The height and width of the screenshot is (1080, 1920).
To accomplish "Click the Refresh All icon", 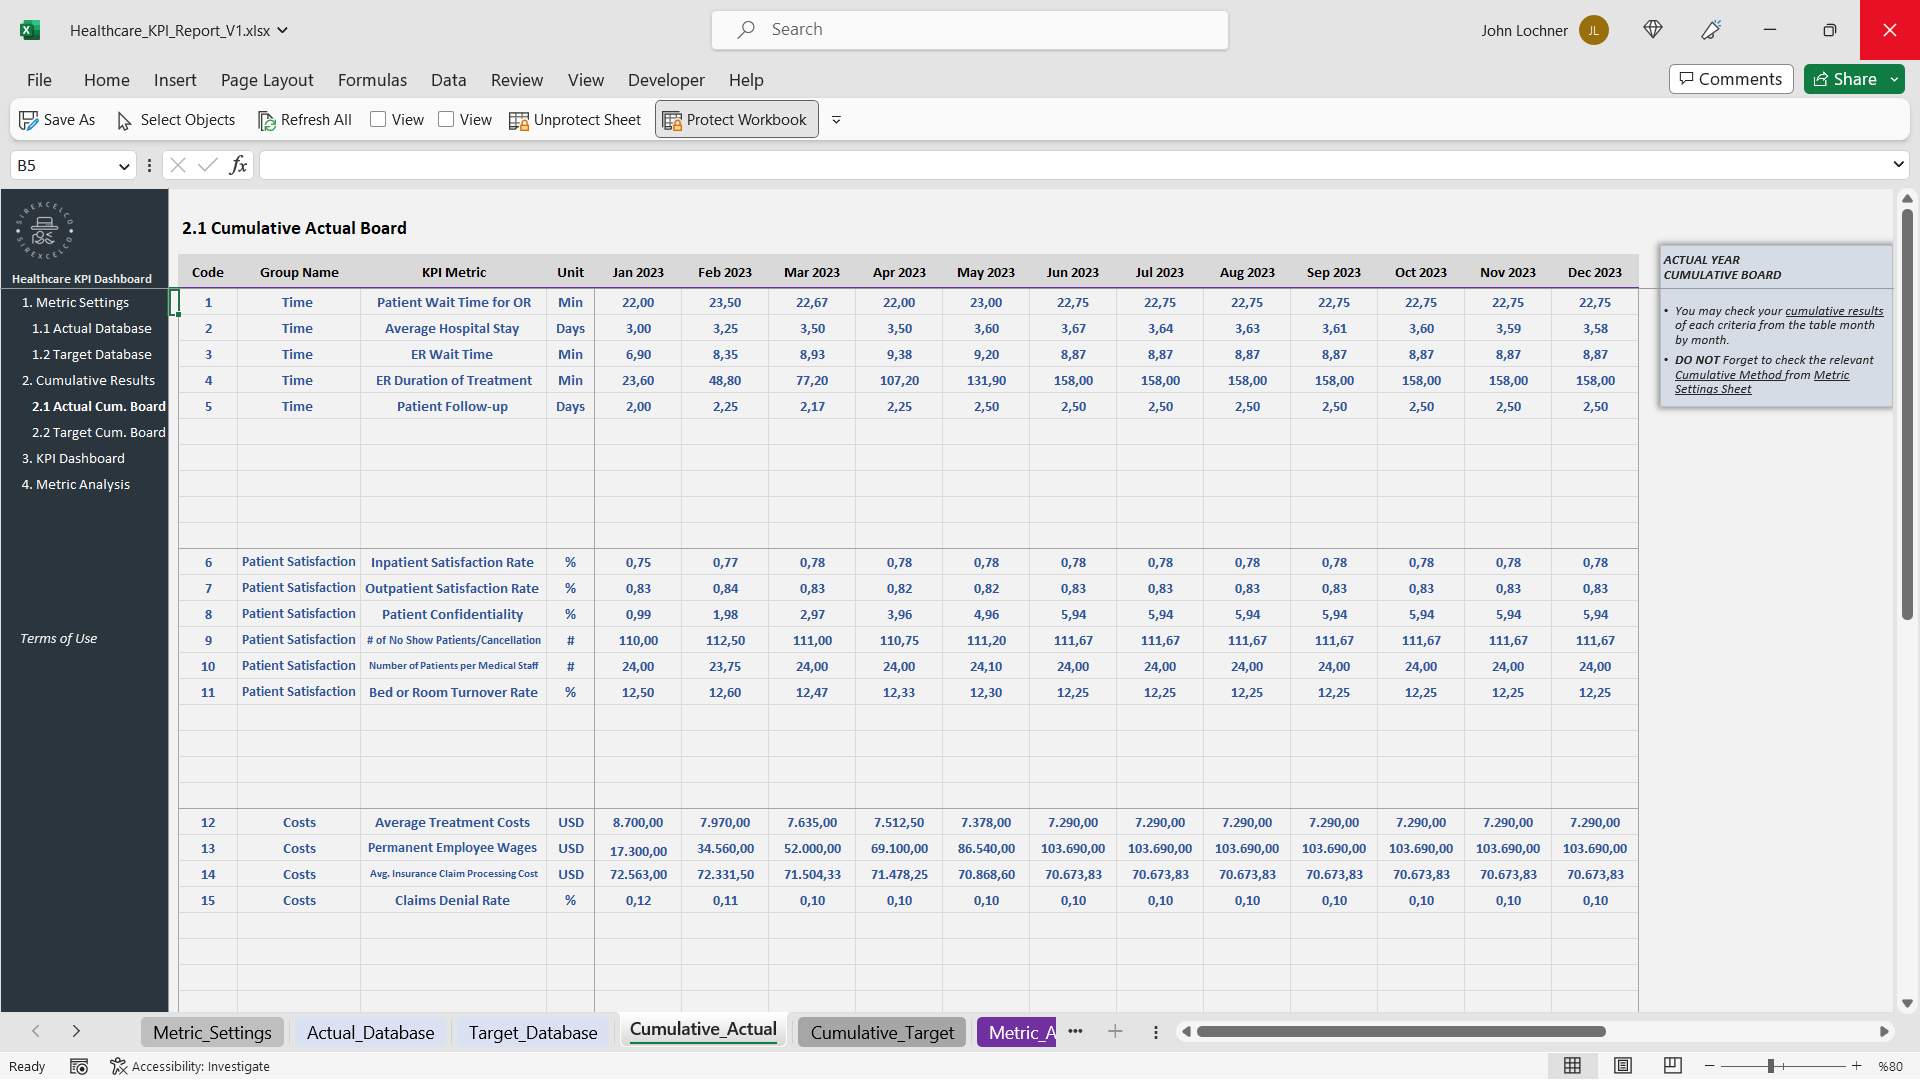I will (266, 120).
